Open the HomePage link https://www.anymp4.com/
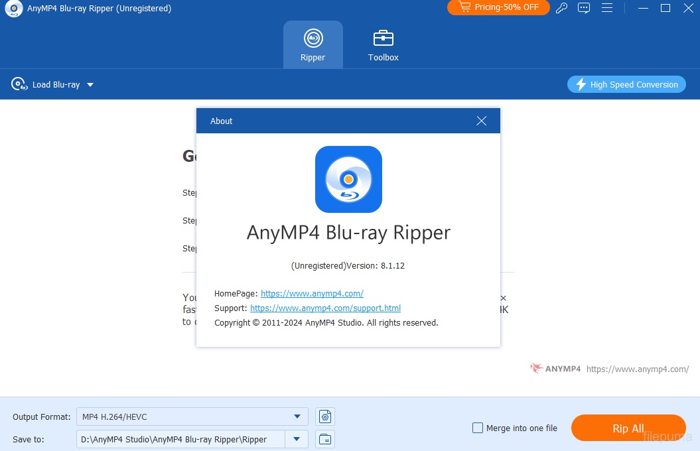 click(312, 293)
